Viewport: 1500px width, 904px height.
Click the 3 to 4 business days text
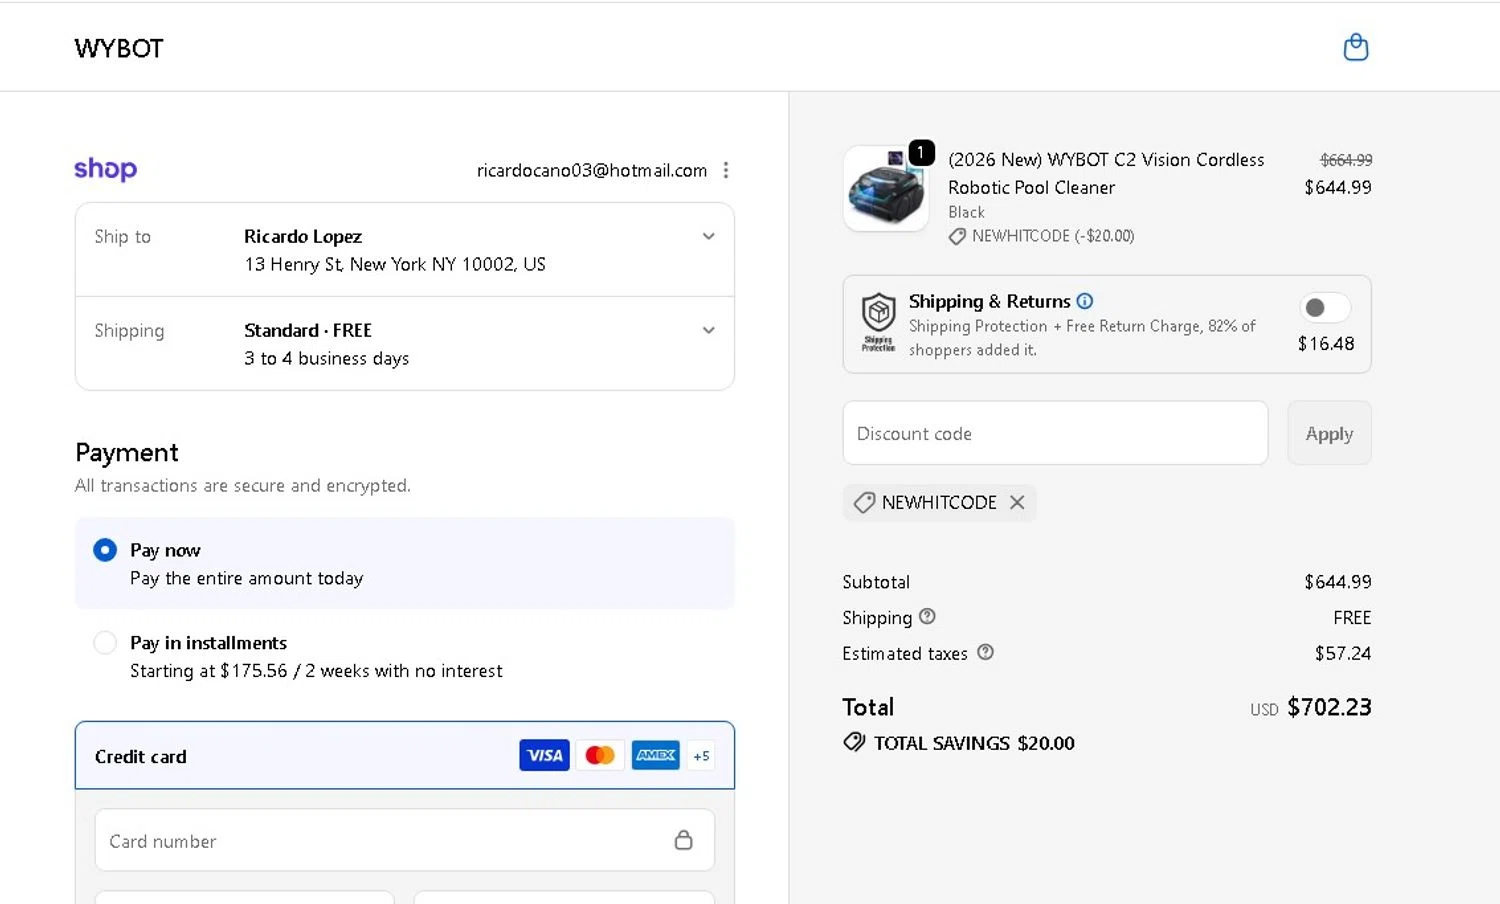pyautogui.click(x=327, y=358)
